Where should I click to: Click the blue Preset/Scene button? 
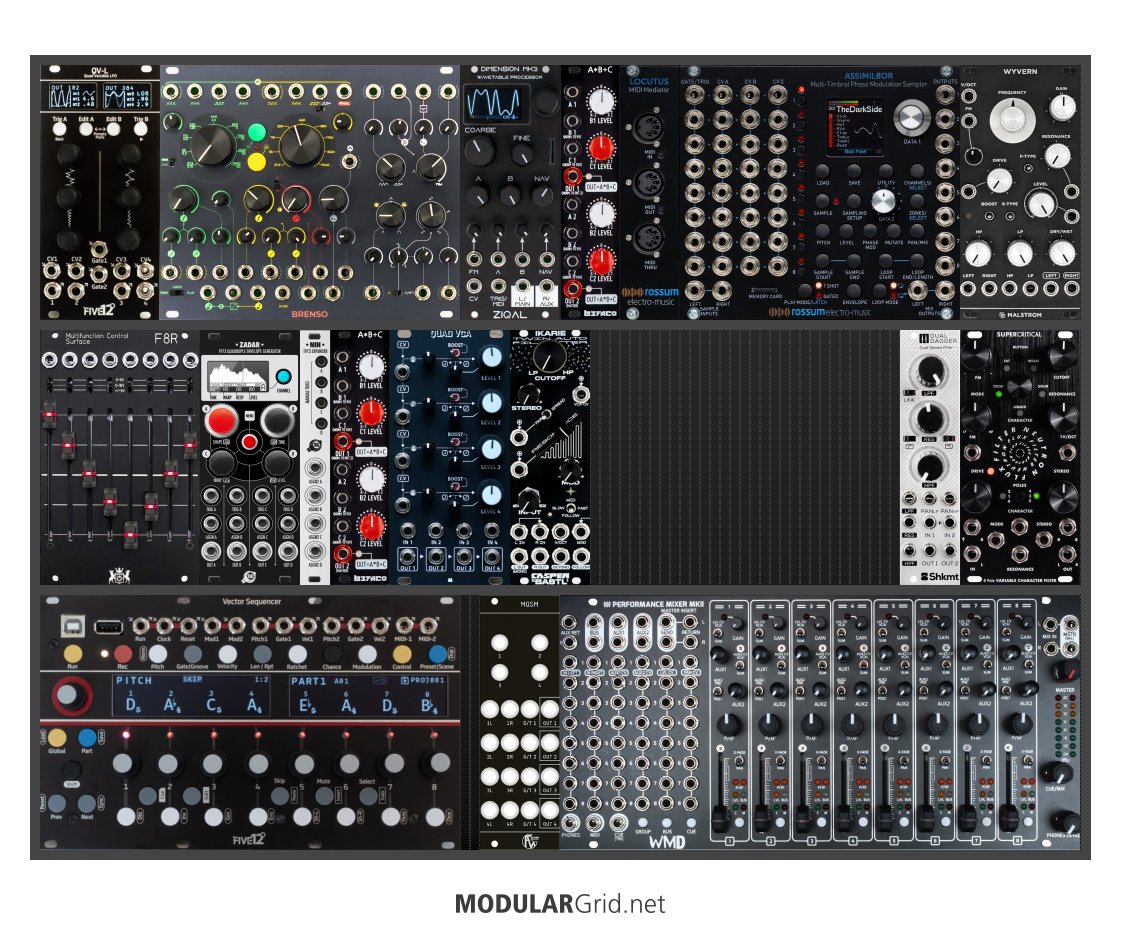(x=437, y=653)
